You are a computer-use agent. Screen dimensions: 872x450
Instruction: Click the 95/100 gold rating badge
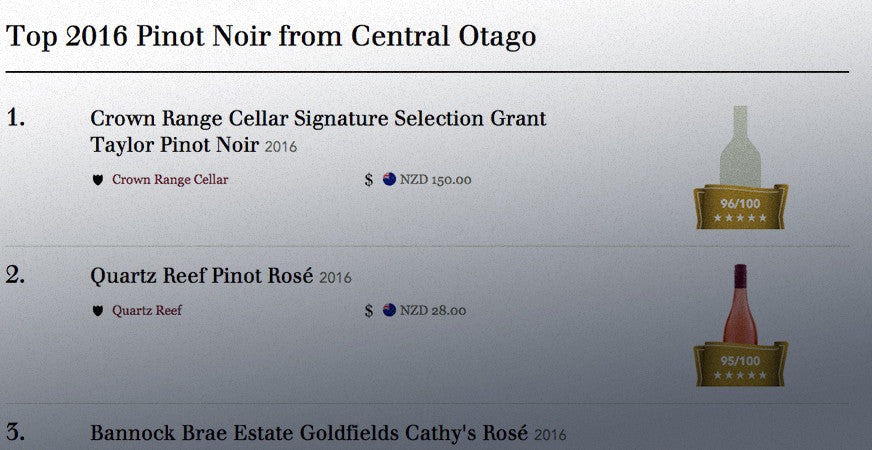(741, 364)
